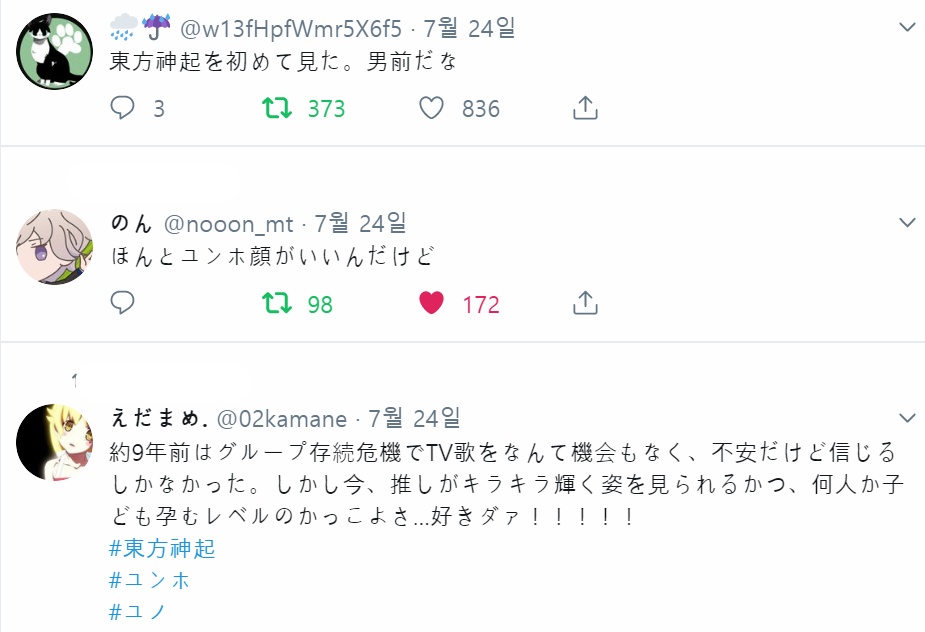This screenshot has height=632, width=925.
Task: Reply to the 東方神起を初めて見た tweet
Action: [x=122, y=108]
